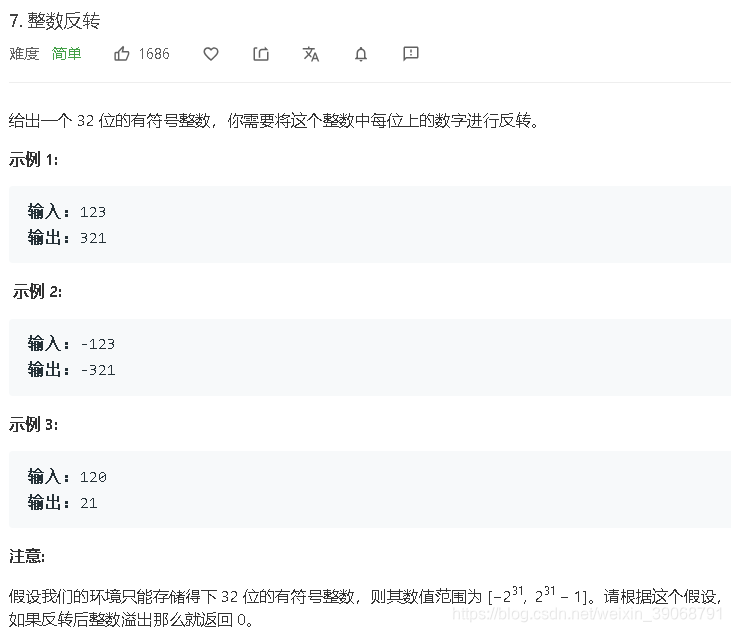Click the 示例 1 heading
This screenshot has width=731, height=632.
tap(34, 160)
